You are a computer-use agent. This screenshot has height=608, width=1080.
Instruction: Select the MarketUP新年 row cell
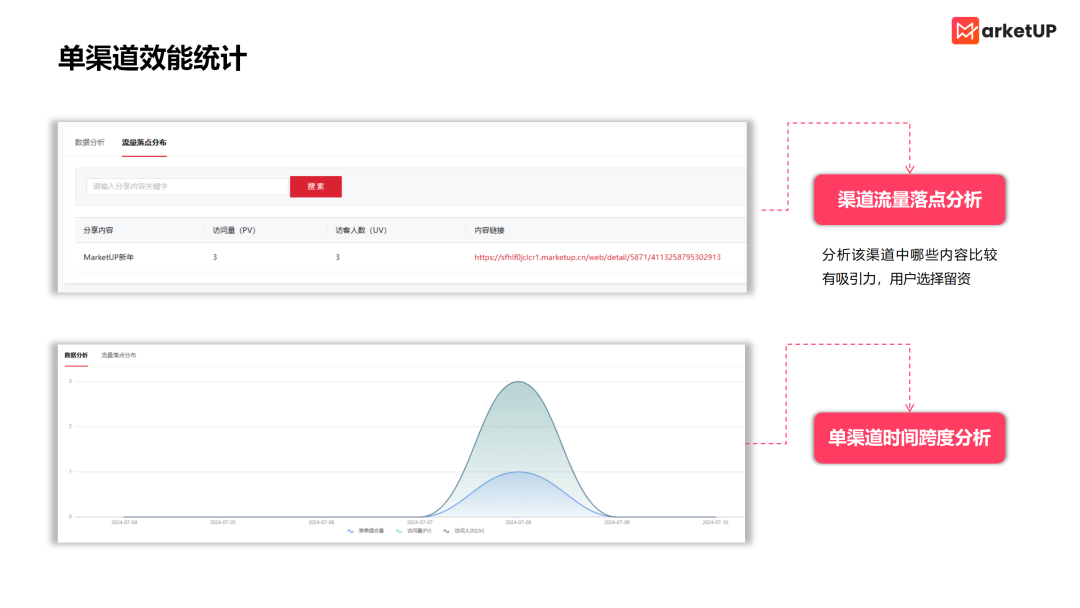click(109, 257)
